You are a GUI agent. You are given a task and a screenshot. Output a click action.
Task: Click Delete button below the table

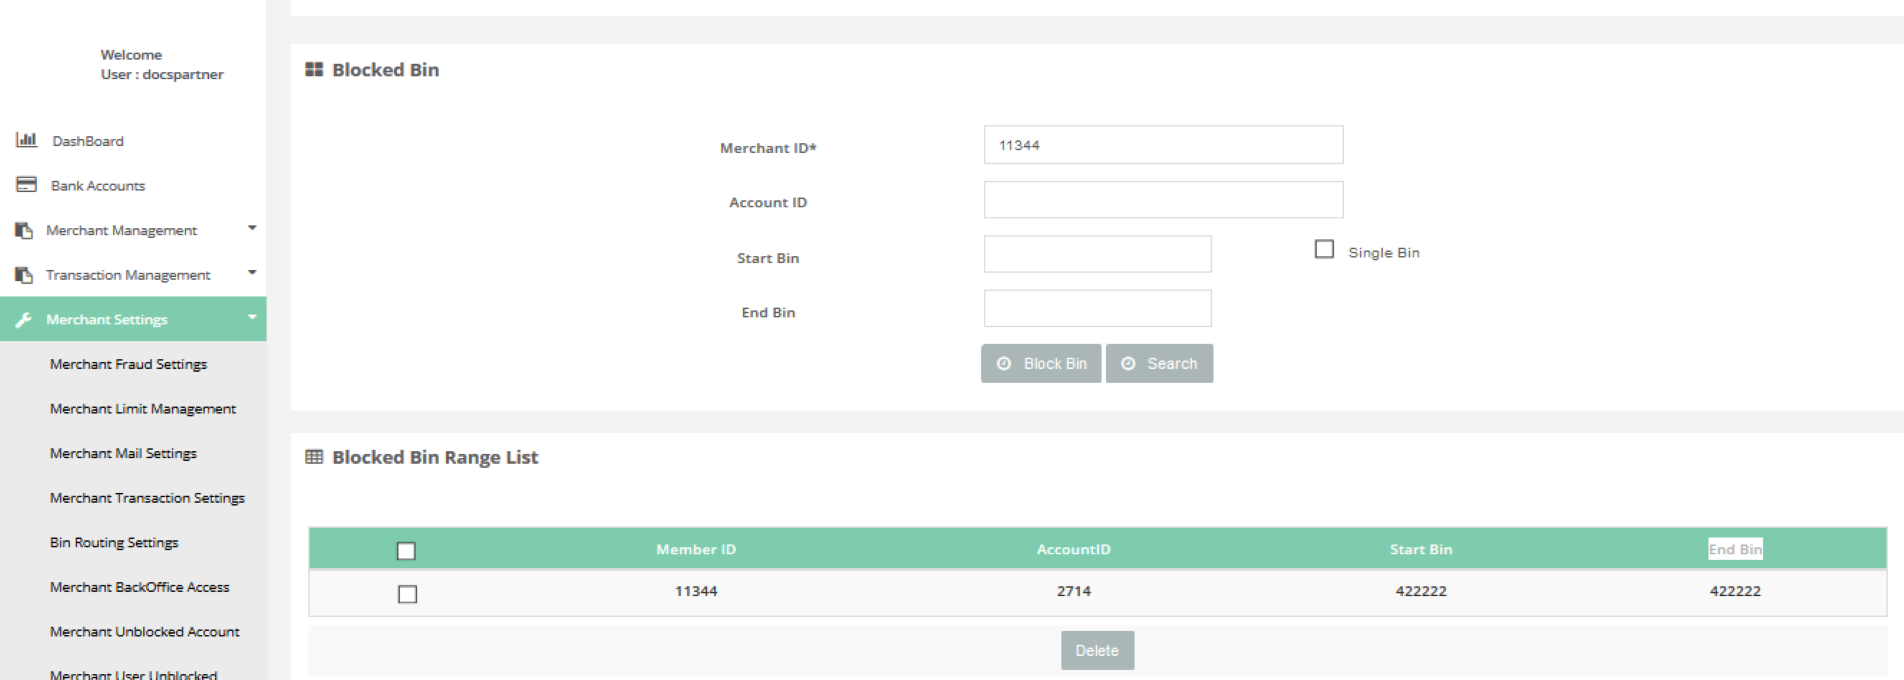click(x=1097, y=650)
